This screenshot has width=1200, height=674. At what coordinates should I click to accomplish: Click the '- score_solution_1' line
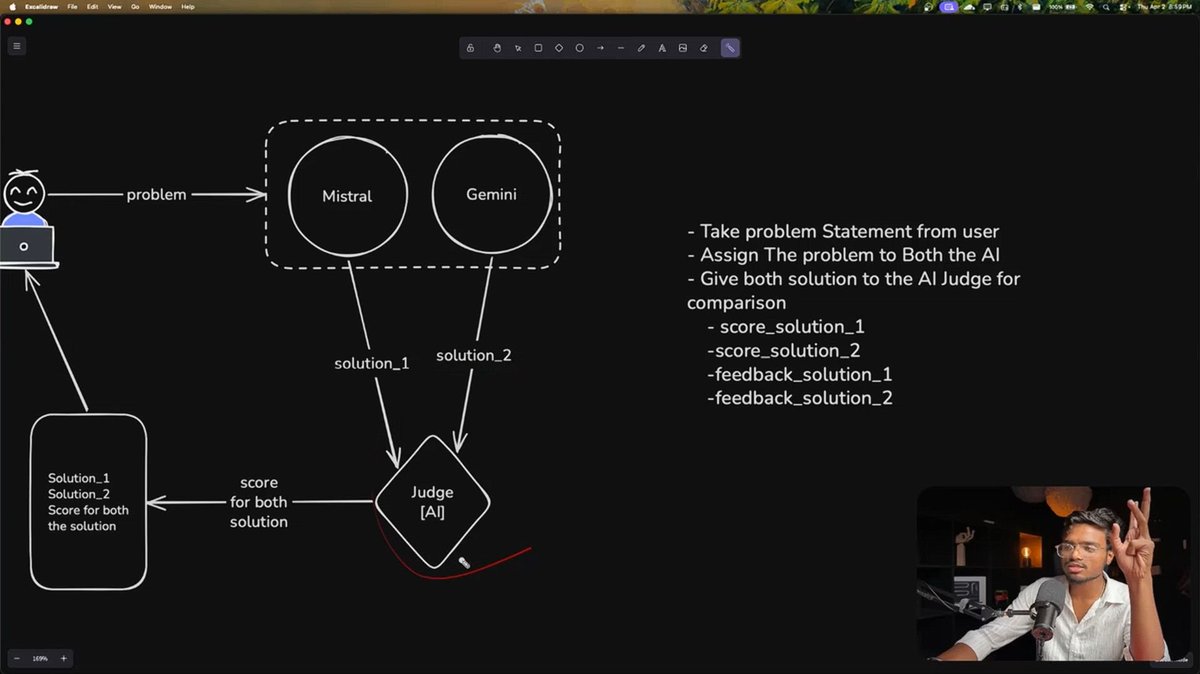click(786, 327)
